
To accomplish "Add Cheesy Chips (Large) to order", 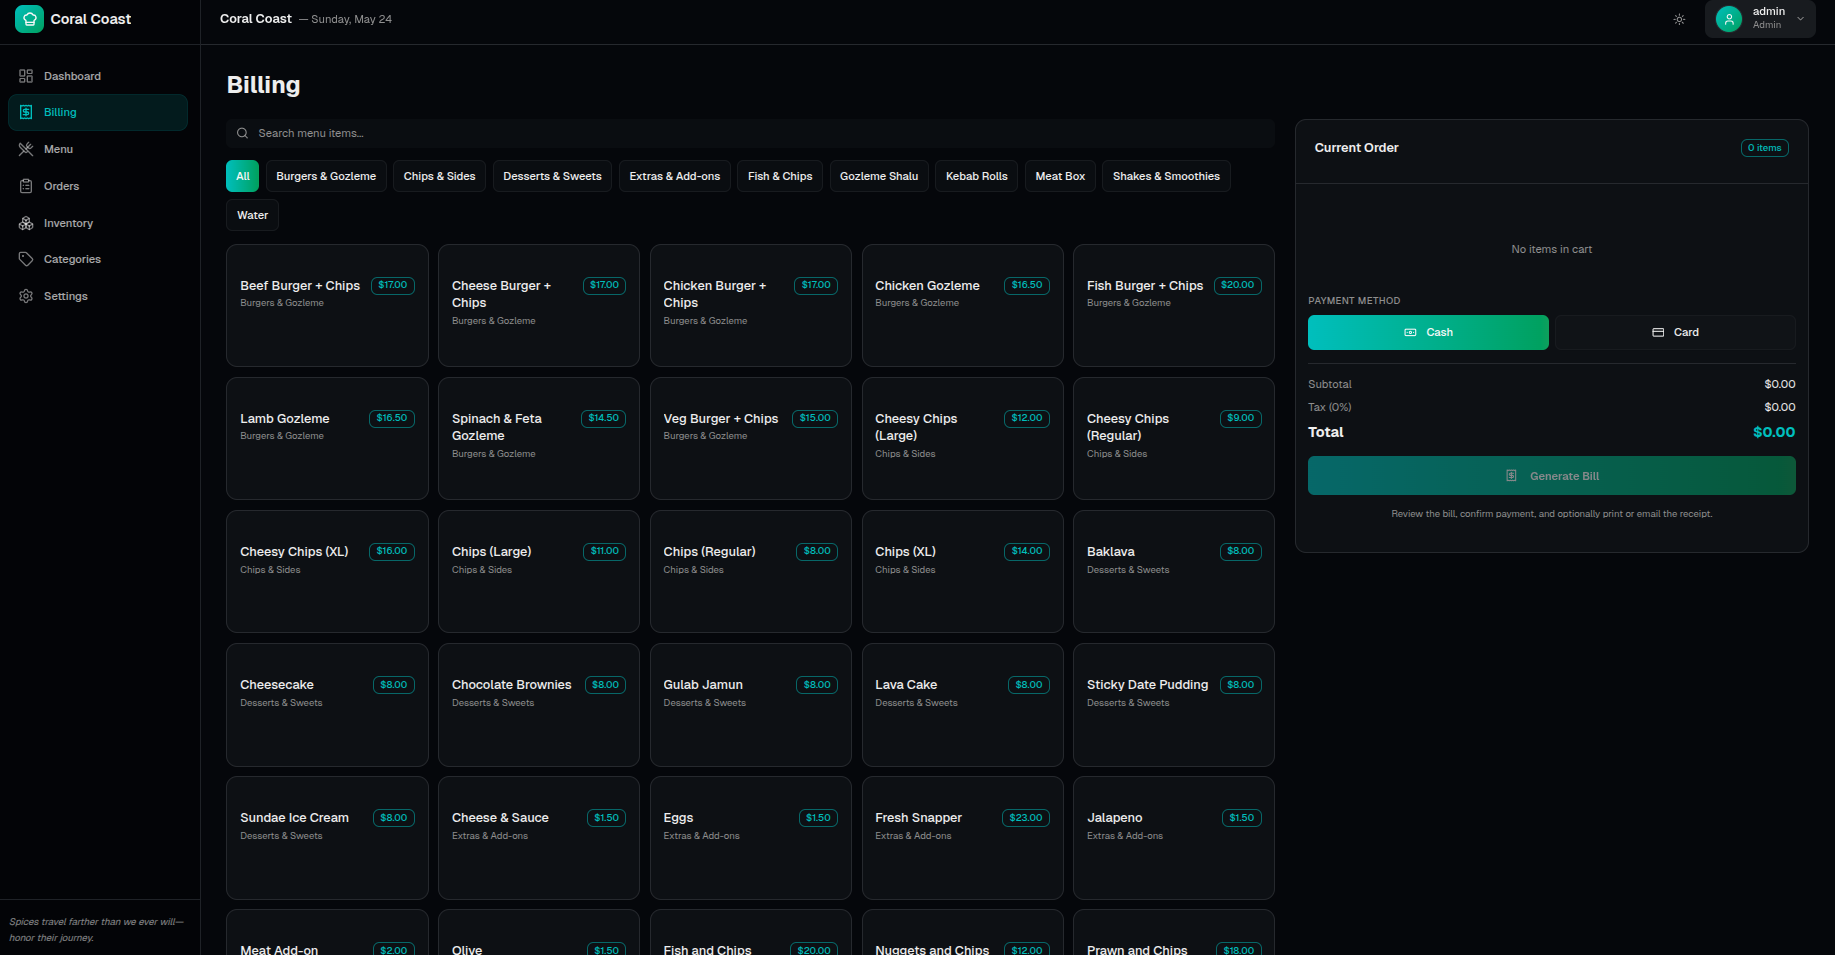I will pyautogui.click(x=963, y=438).
